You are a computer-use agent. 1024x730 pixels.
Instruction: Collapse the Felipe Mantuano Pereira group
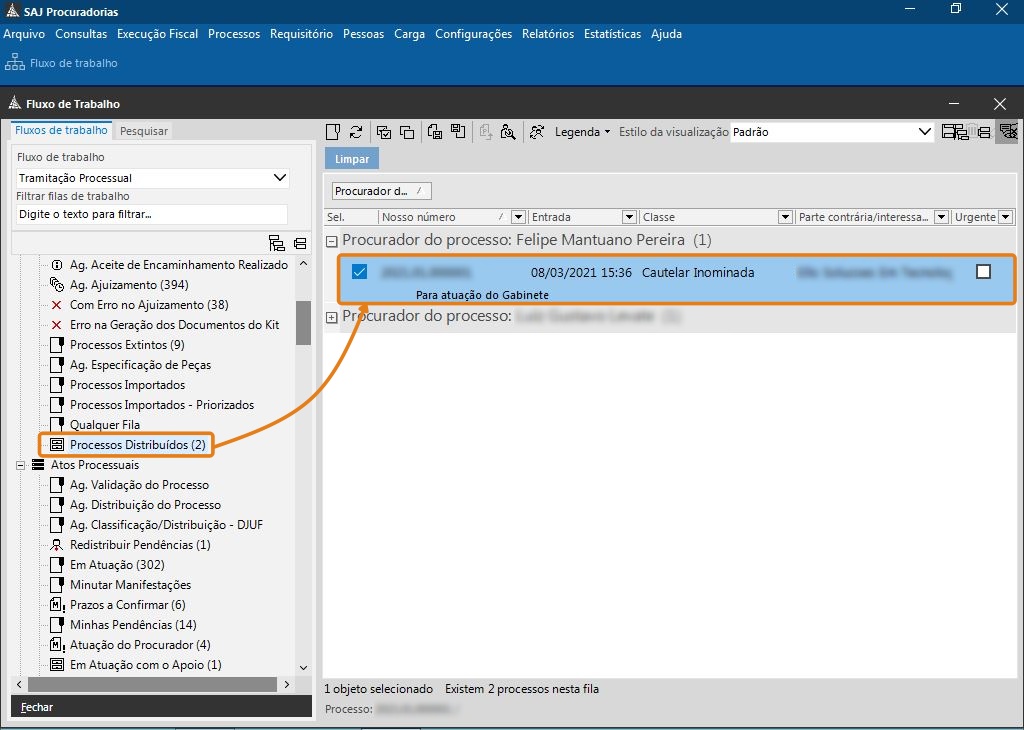[x=331, y=241]
